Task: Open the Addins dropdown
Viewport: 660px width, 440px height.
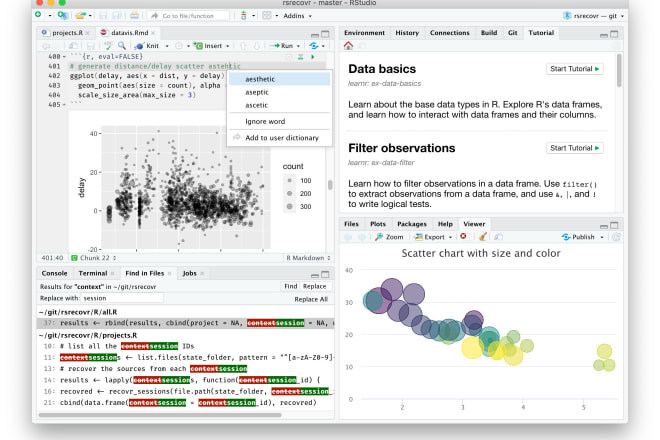Action: click(298, 16)
